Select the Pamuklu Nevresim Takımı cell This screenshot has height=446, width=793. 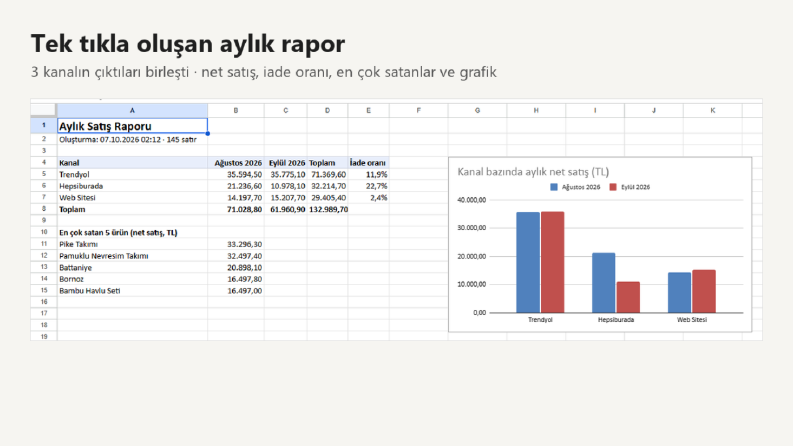pos(132,255)
